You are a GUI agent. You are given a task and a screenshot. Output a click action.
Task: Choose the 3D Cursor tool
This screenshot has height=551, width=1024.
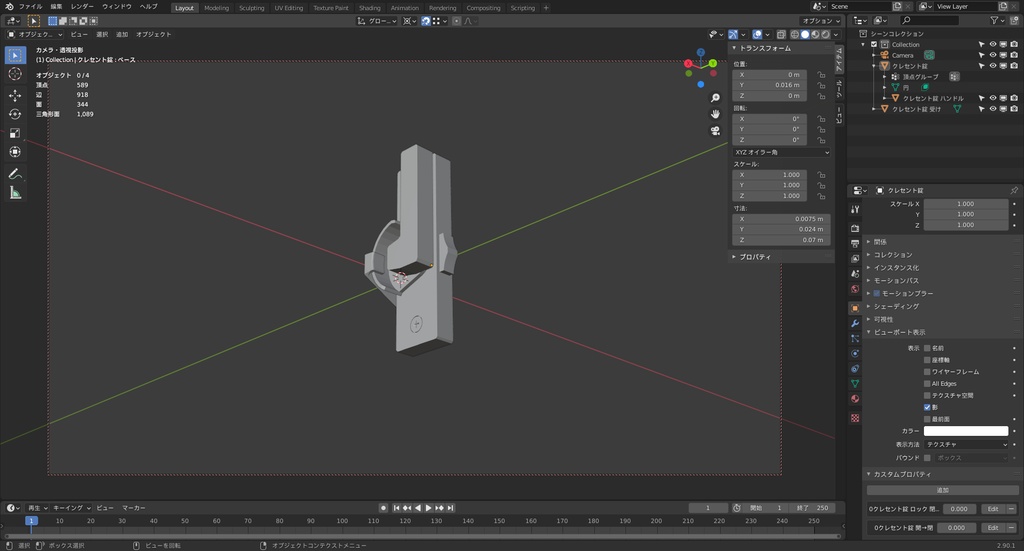pos(15,74)
